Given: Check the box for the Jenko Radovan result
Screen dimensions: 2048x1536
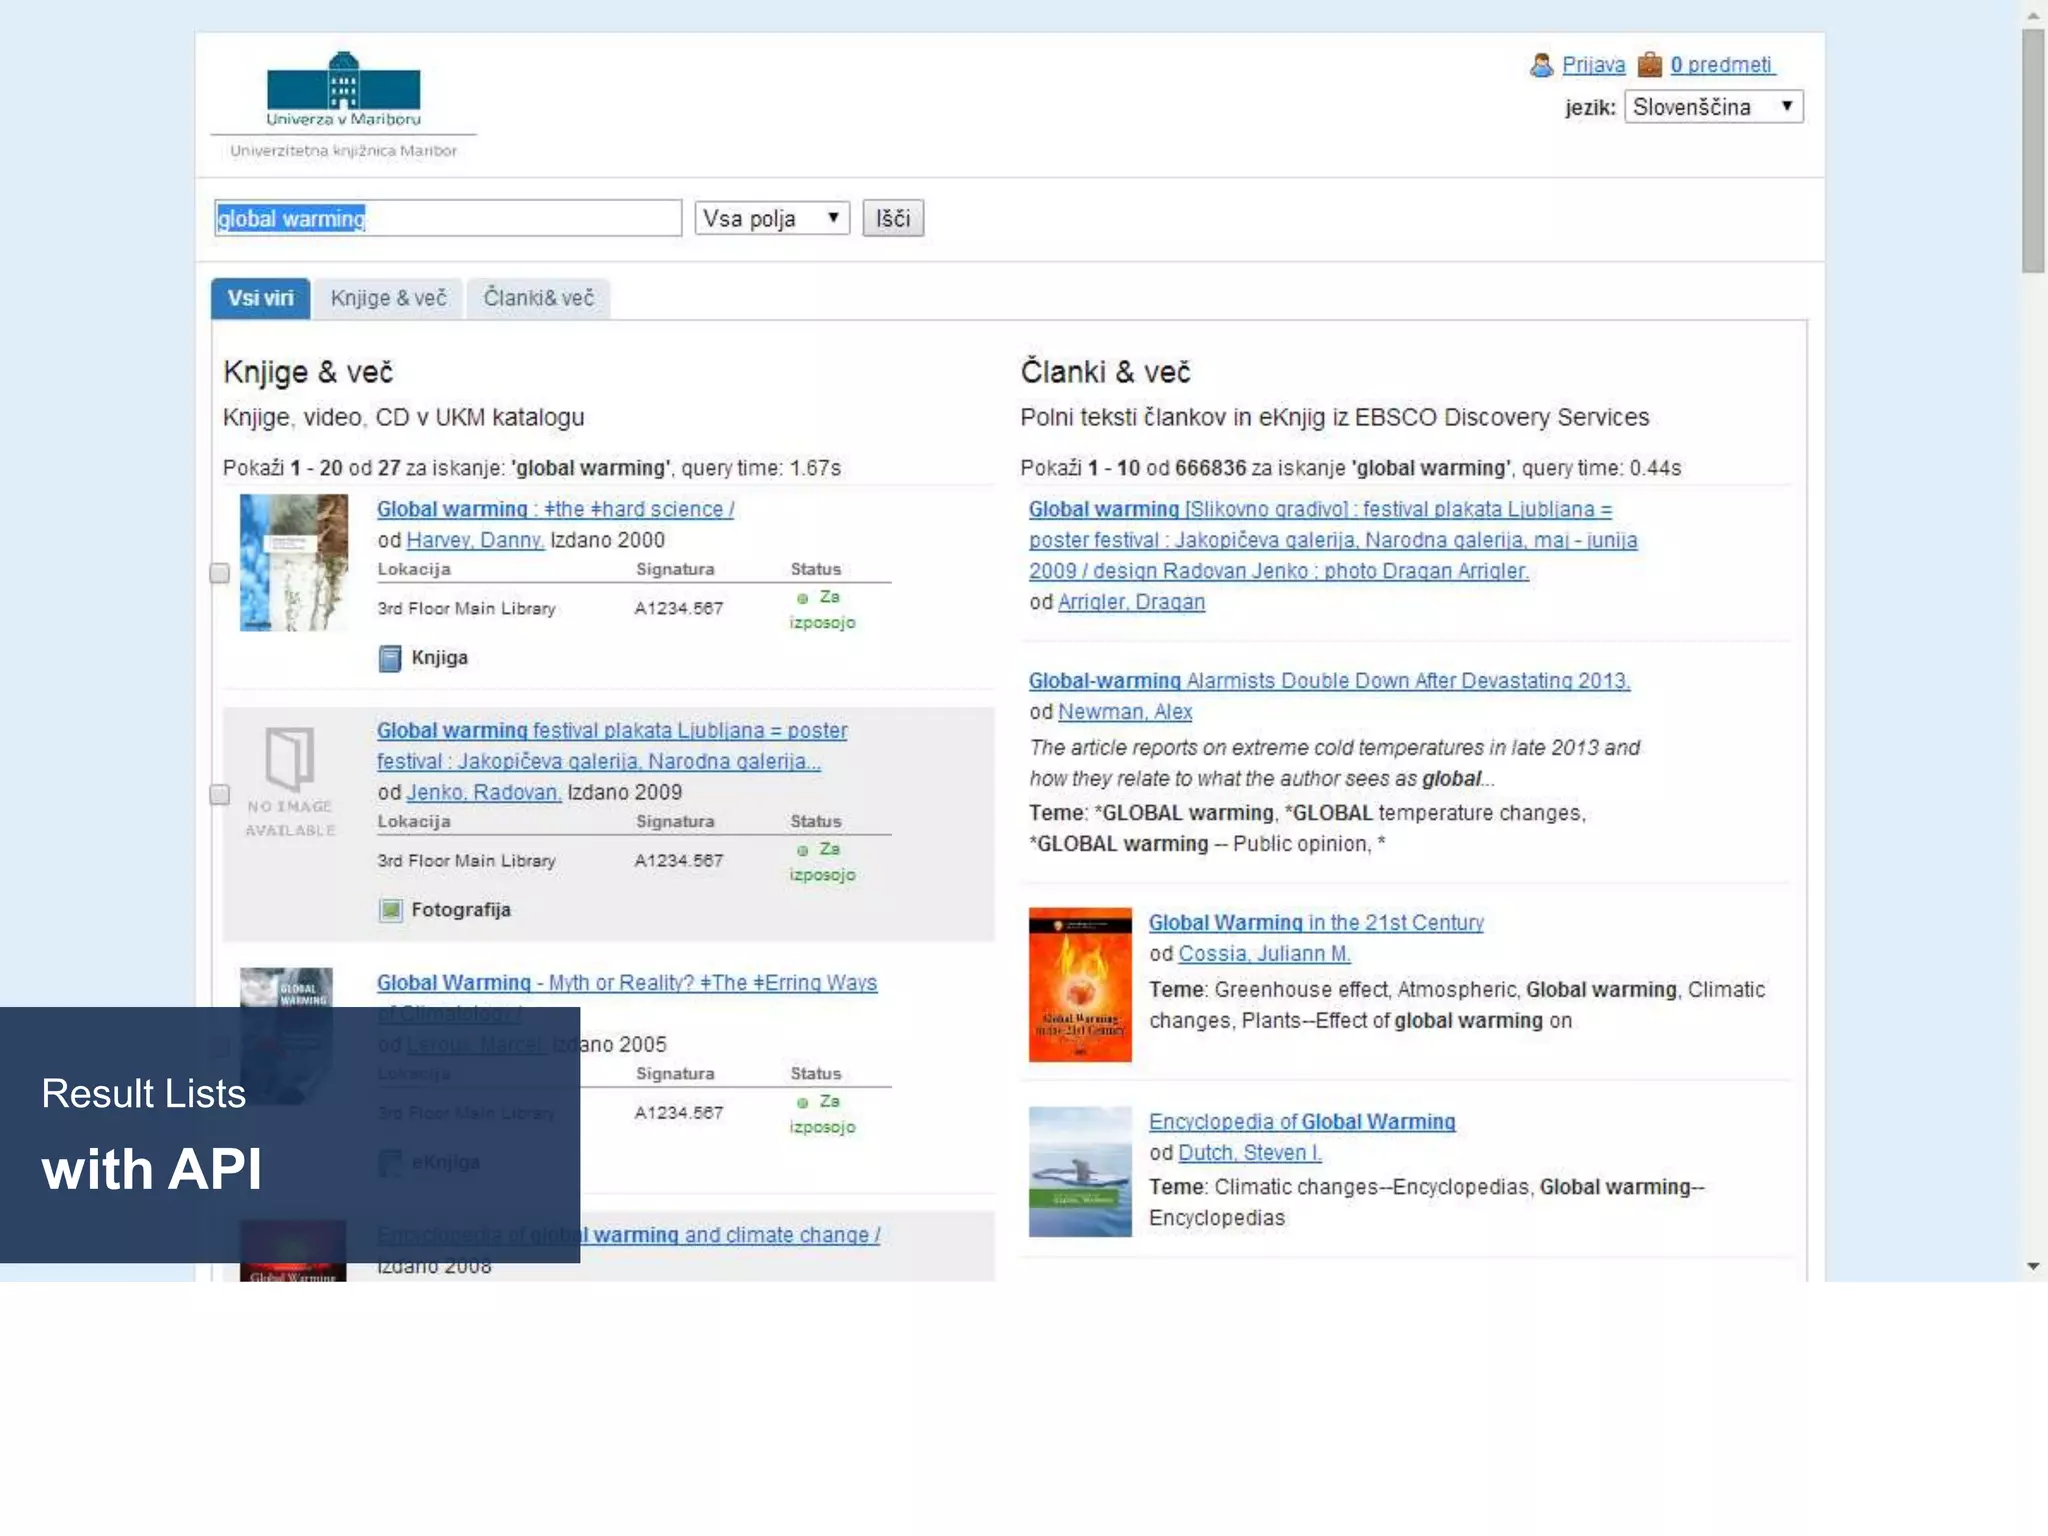Looking at the screenshot, I should 220,795.
